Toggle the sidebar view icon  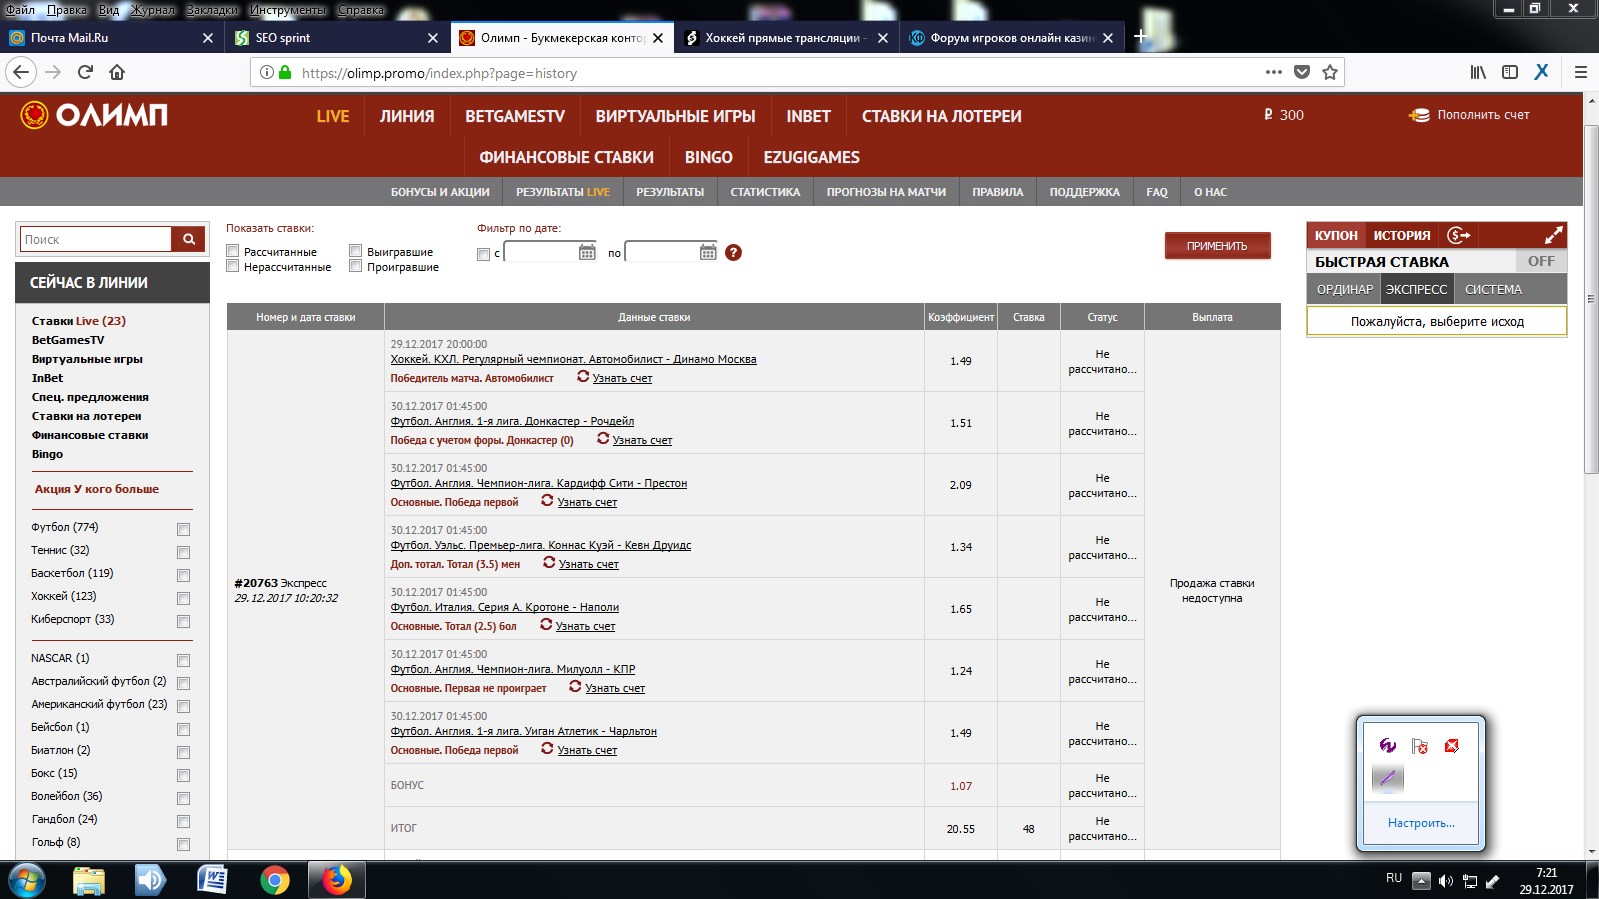(1510, 72)
